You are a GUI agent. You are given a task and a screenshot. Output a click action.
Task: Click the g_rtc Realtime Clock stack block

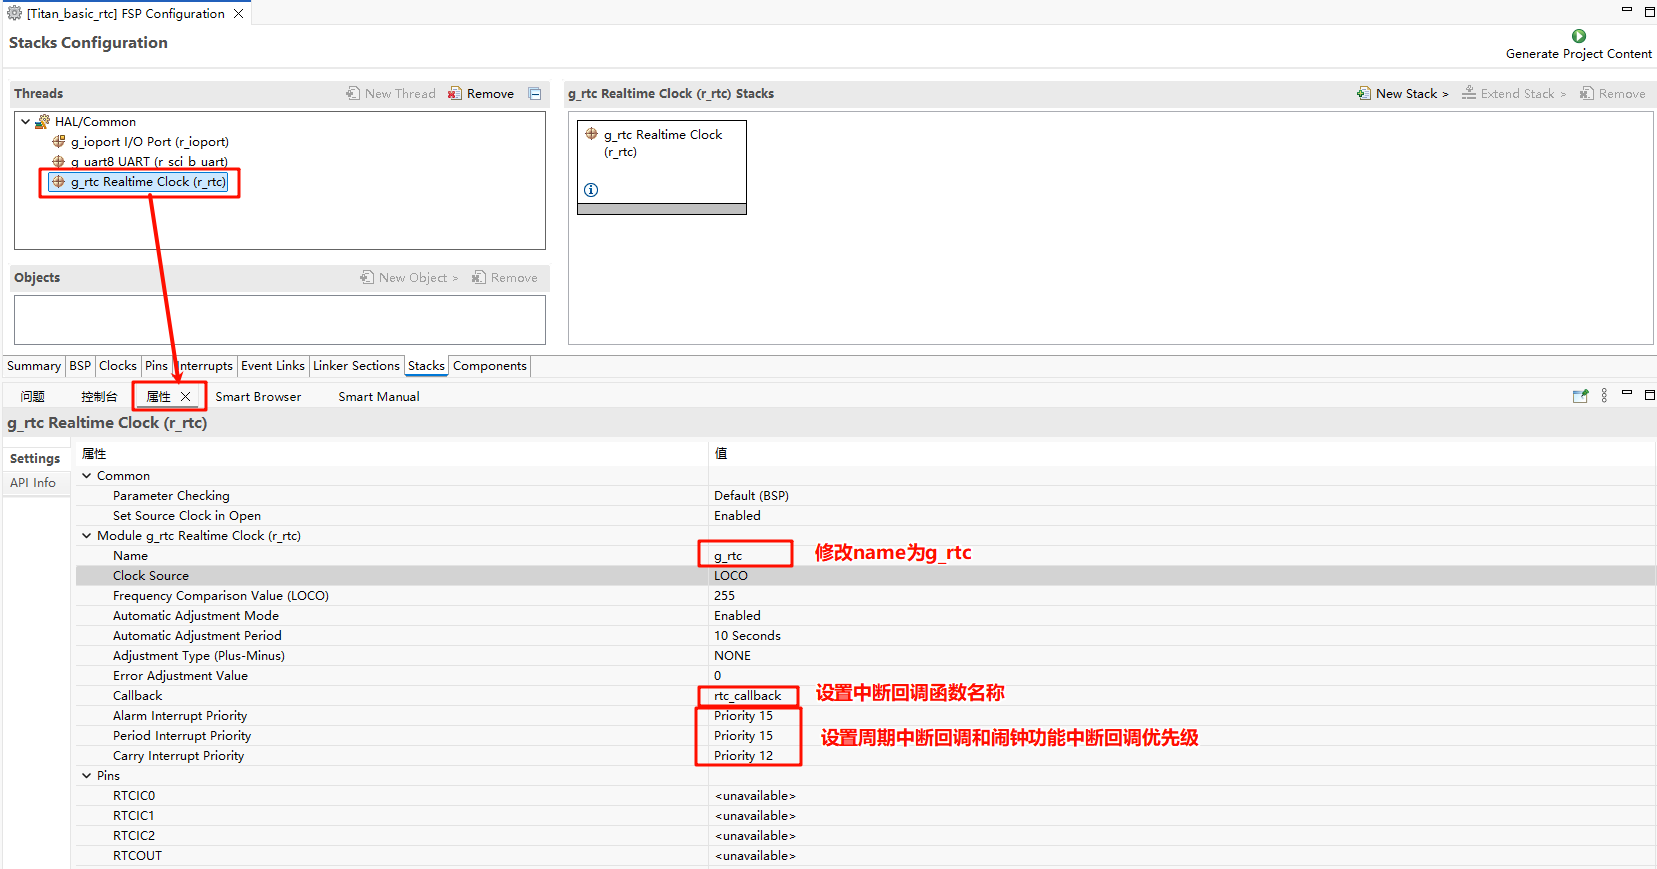pos(662,160)
